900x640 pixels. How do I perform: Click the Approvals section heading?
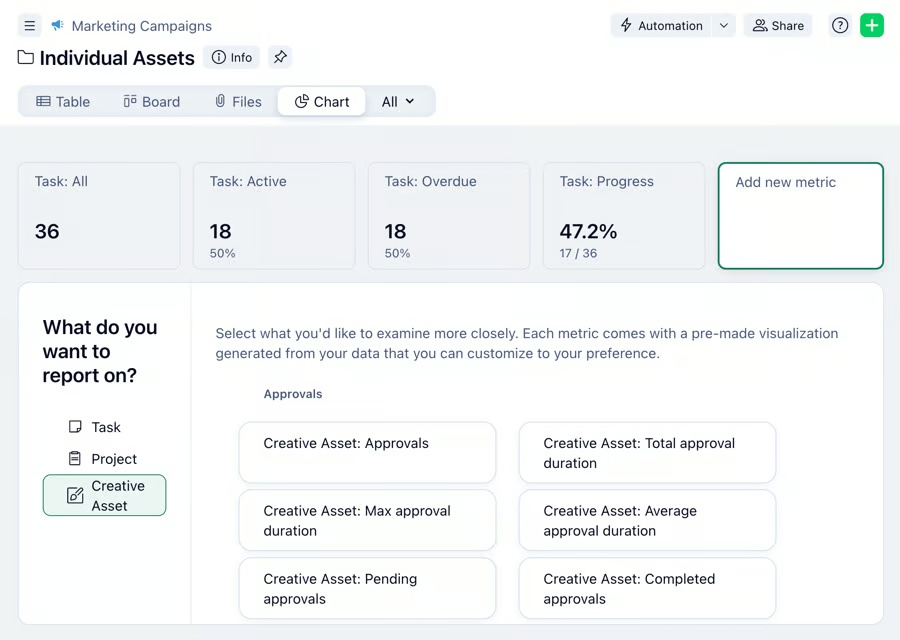[293, 394]
